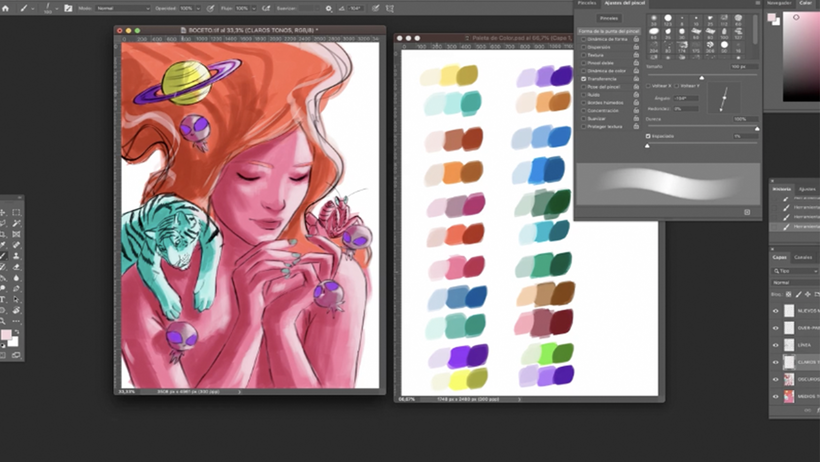Select the Blur drop tool
This screenshot has width=820, height=462.
(16, 278)
